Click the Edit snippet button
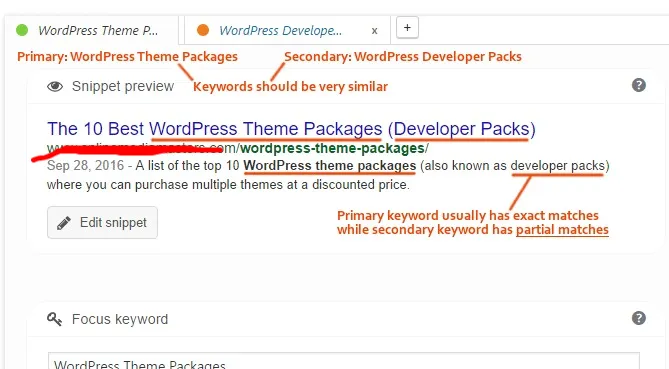 [x=102, y=222]
